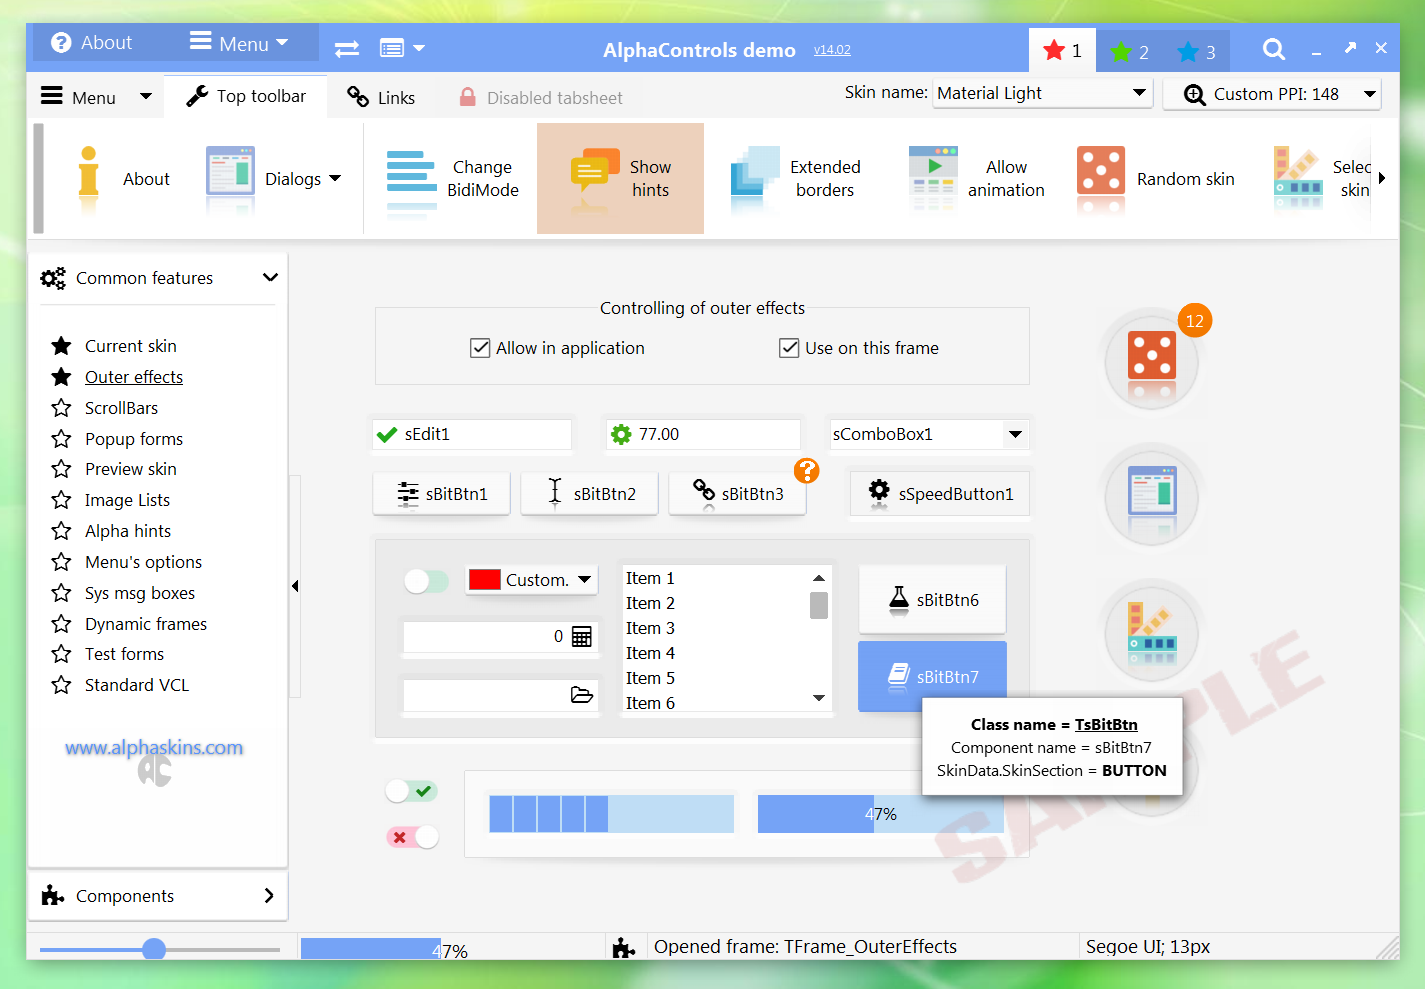Open Outer effects in the sidebar
This screenshot has width=1425, height=989.
(x=134, y=377)
